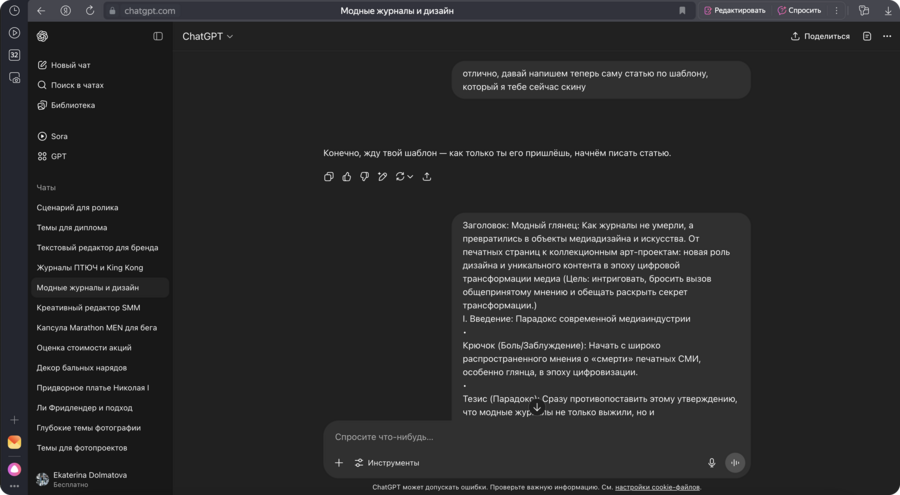The image size is (900, 495).
Task: Reload the page with the refresh icon
Action: (x=90, y=11)
